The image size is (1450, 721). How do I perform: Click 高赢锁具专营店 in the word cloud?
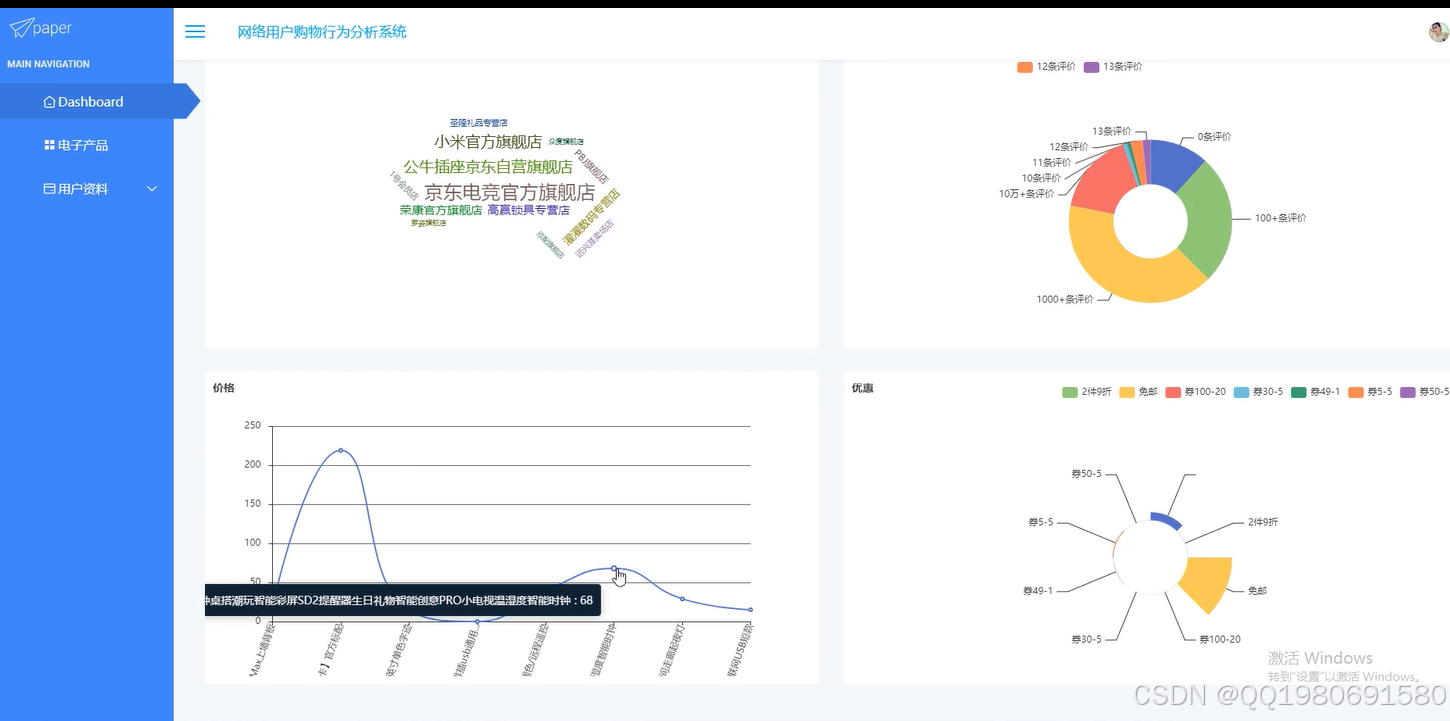(529, 210)
